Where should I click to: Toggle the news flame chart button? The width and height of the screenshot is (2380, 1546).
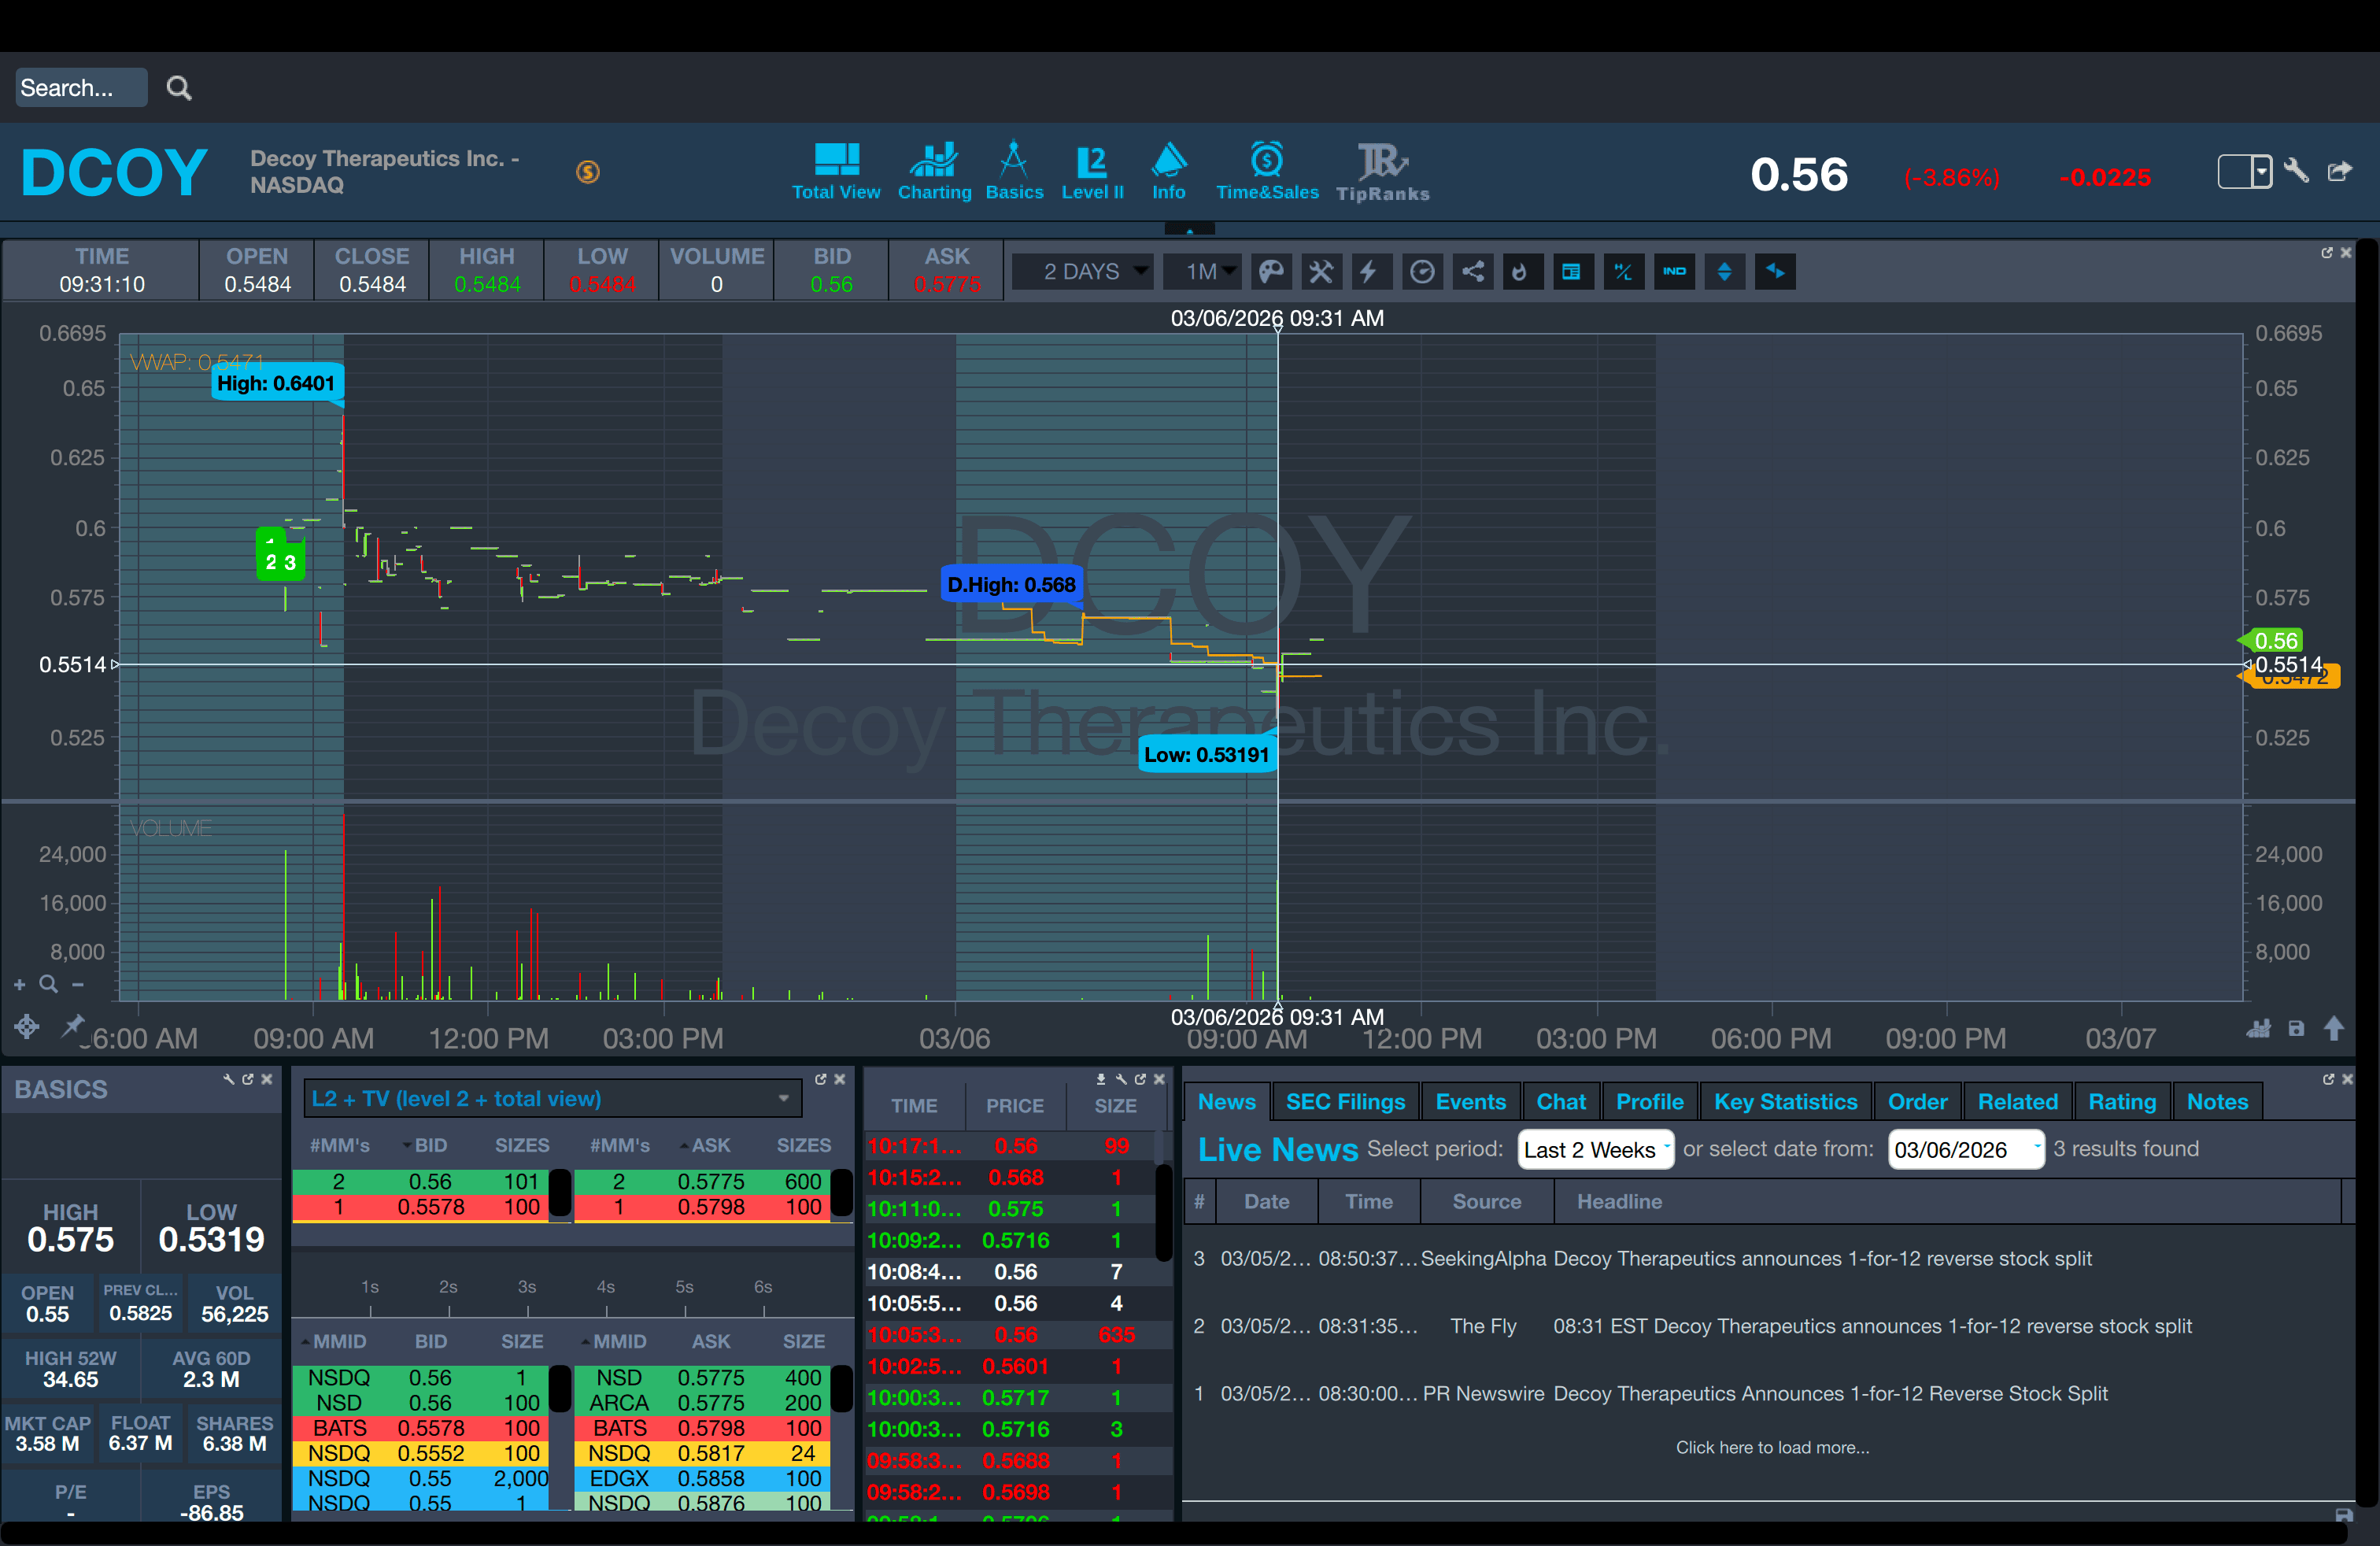click(x=1520, y=272)
